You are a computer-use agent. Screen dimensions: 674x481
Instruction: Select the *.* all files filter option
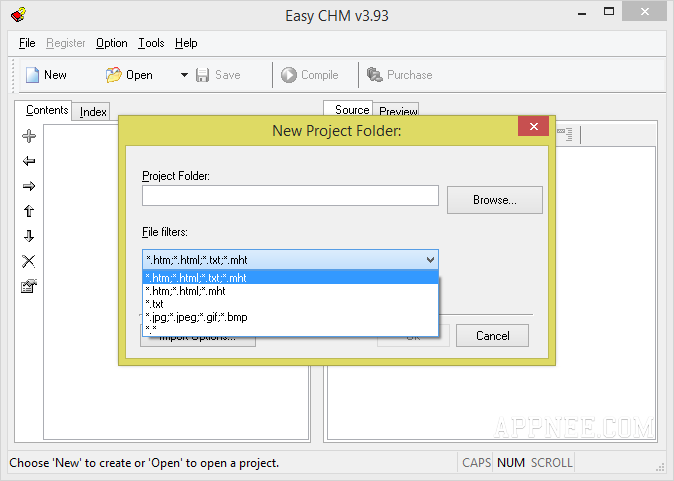[x=290, y=329]
